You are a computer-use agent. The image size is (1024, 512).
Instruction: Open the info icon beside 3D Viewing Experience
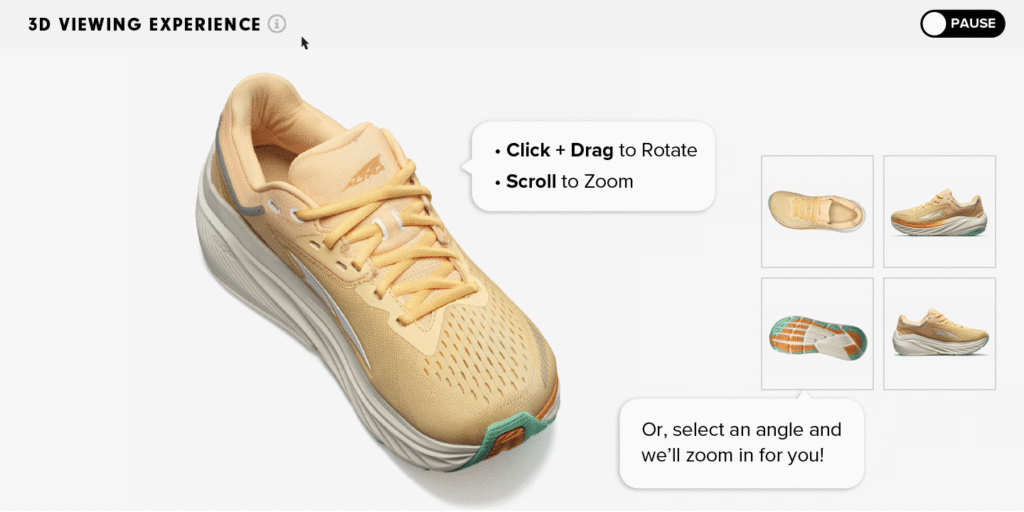277,24
